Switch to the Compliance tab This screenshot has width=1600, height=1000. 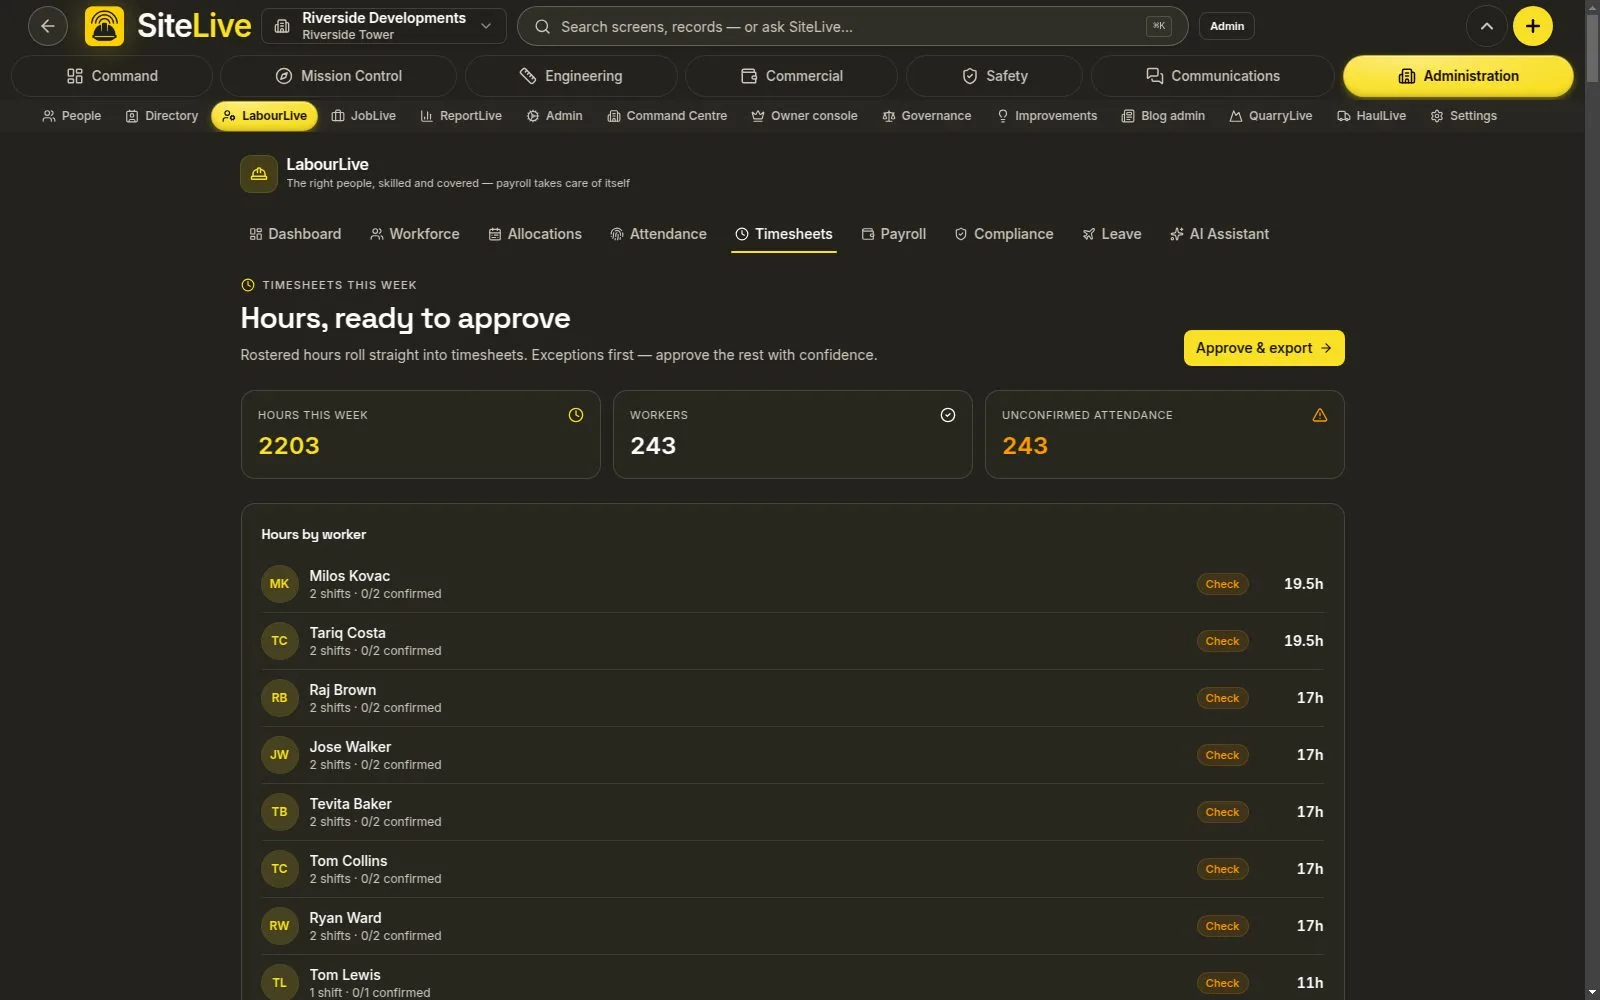click(1004, 234)
